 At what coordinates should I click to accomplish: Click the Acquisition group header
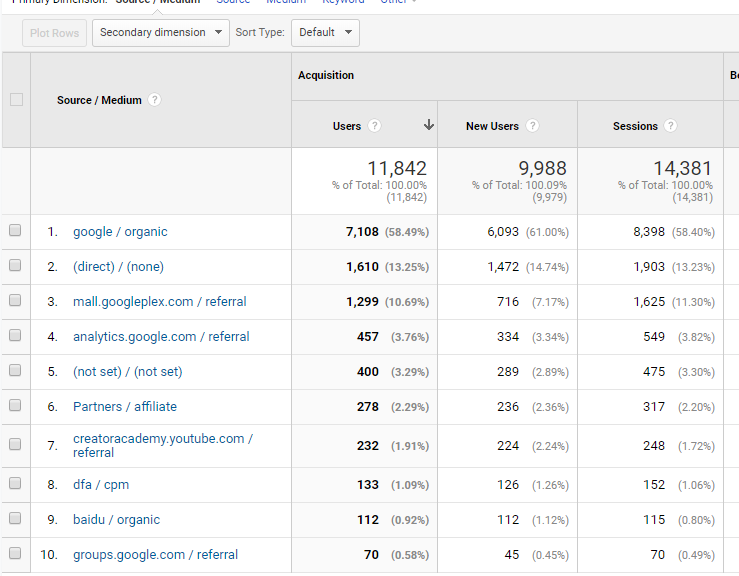point(326,75)
